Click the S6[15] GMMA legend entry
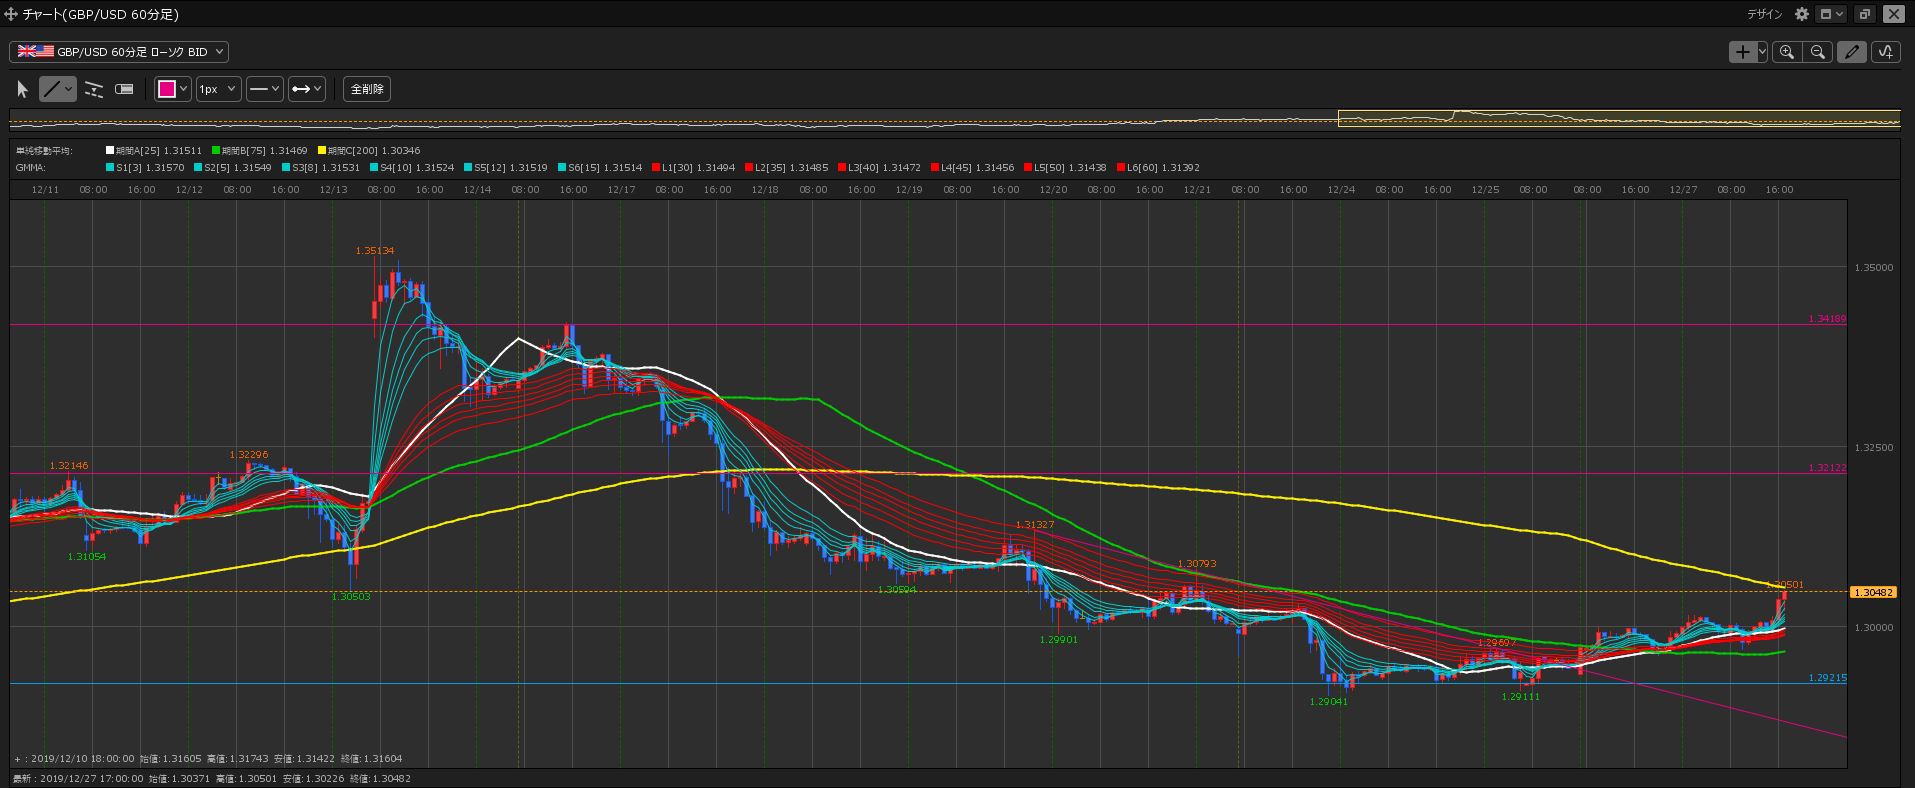This screenshot has width=1915, height=788. pyautogui.click(x=600, y=168)
